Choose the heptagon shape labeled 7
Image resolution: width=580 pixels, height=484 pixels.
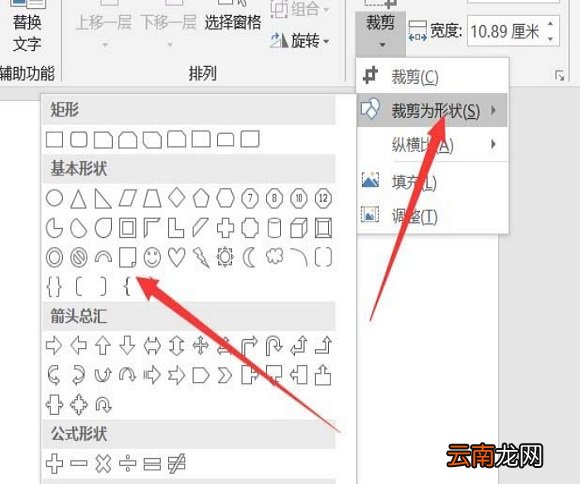pos(250,198)
